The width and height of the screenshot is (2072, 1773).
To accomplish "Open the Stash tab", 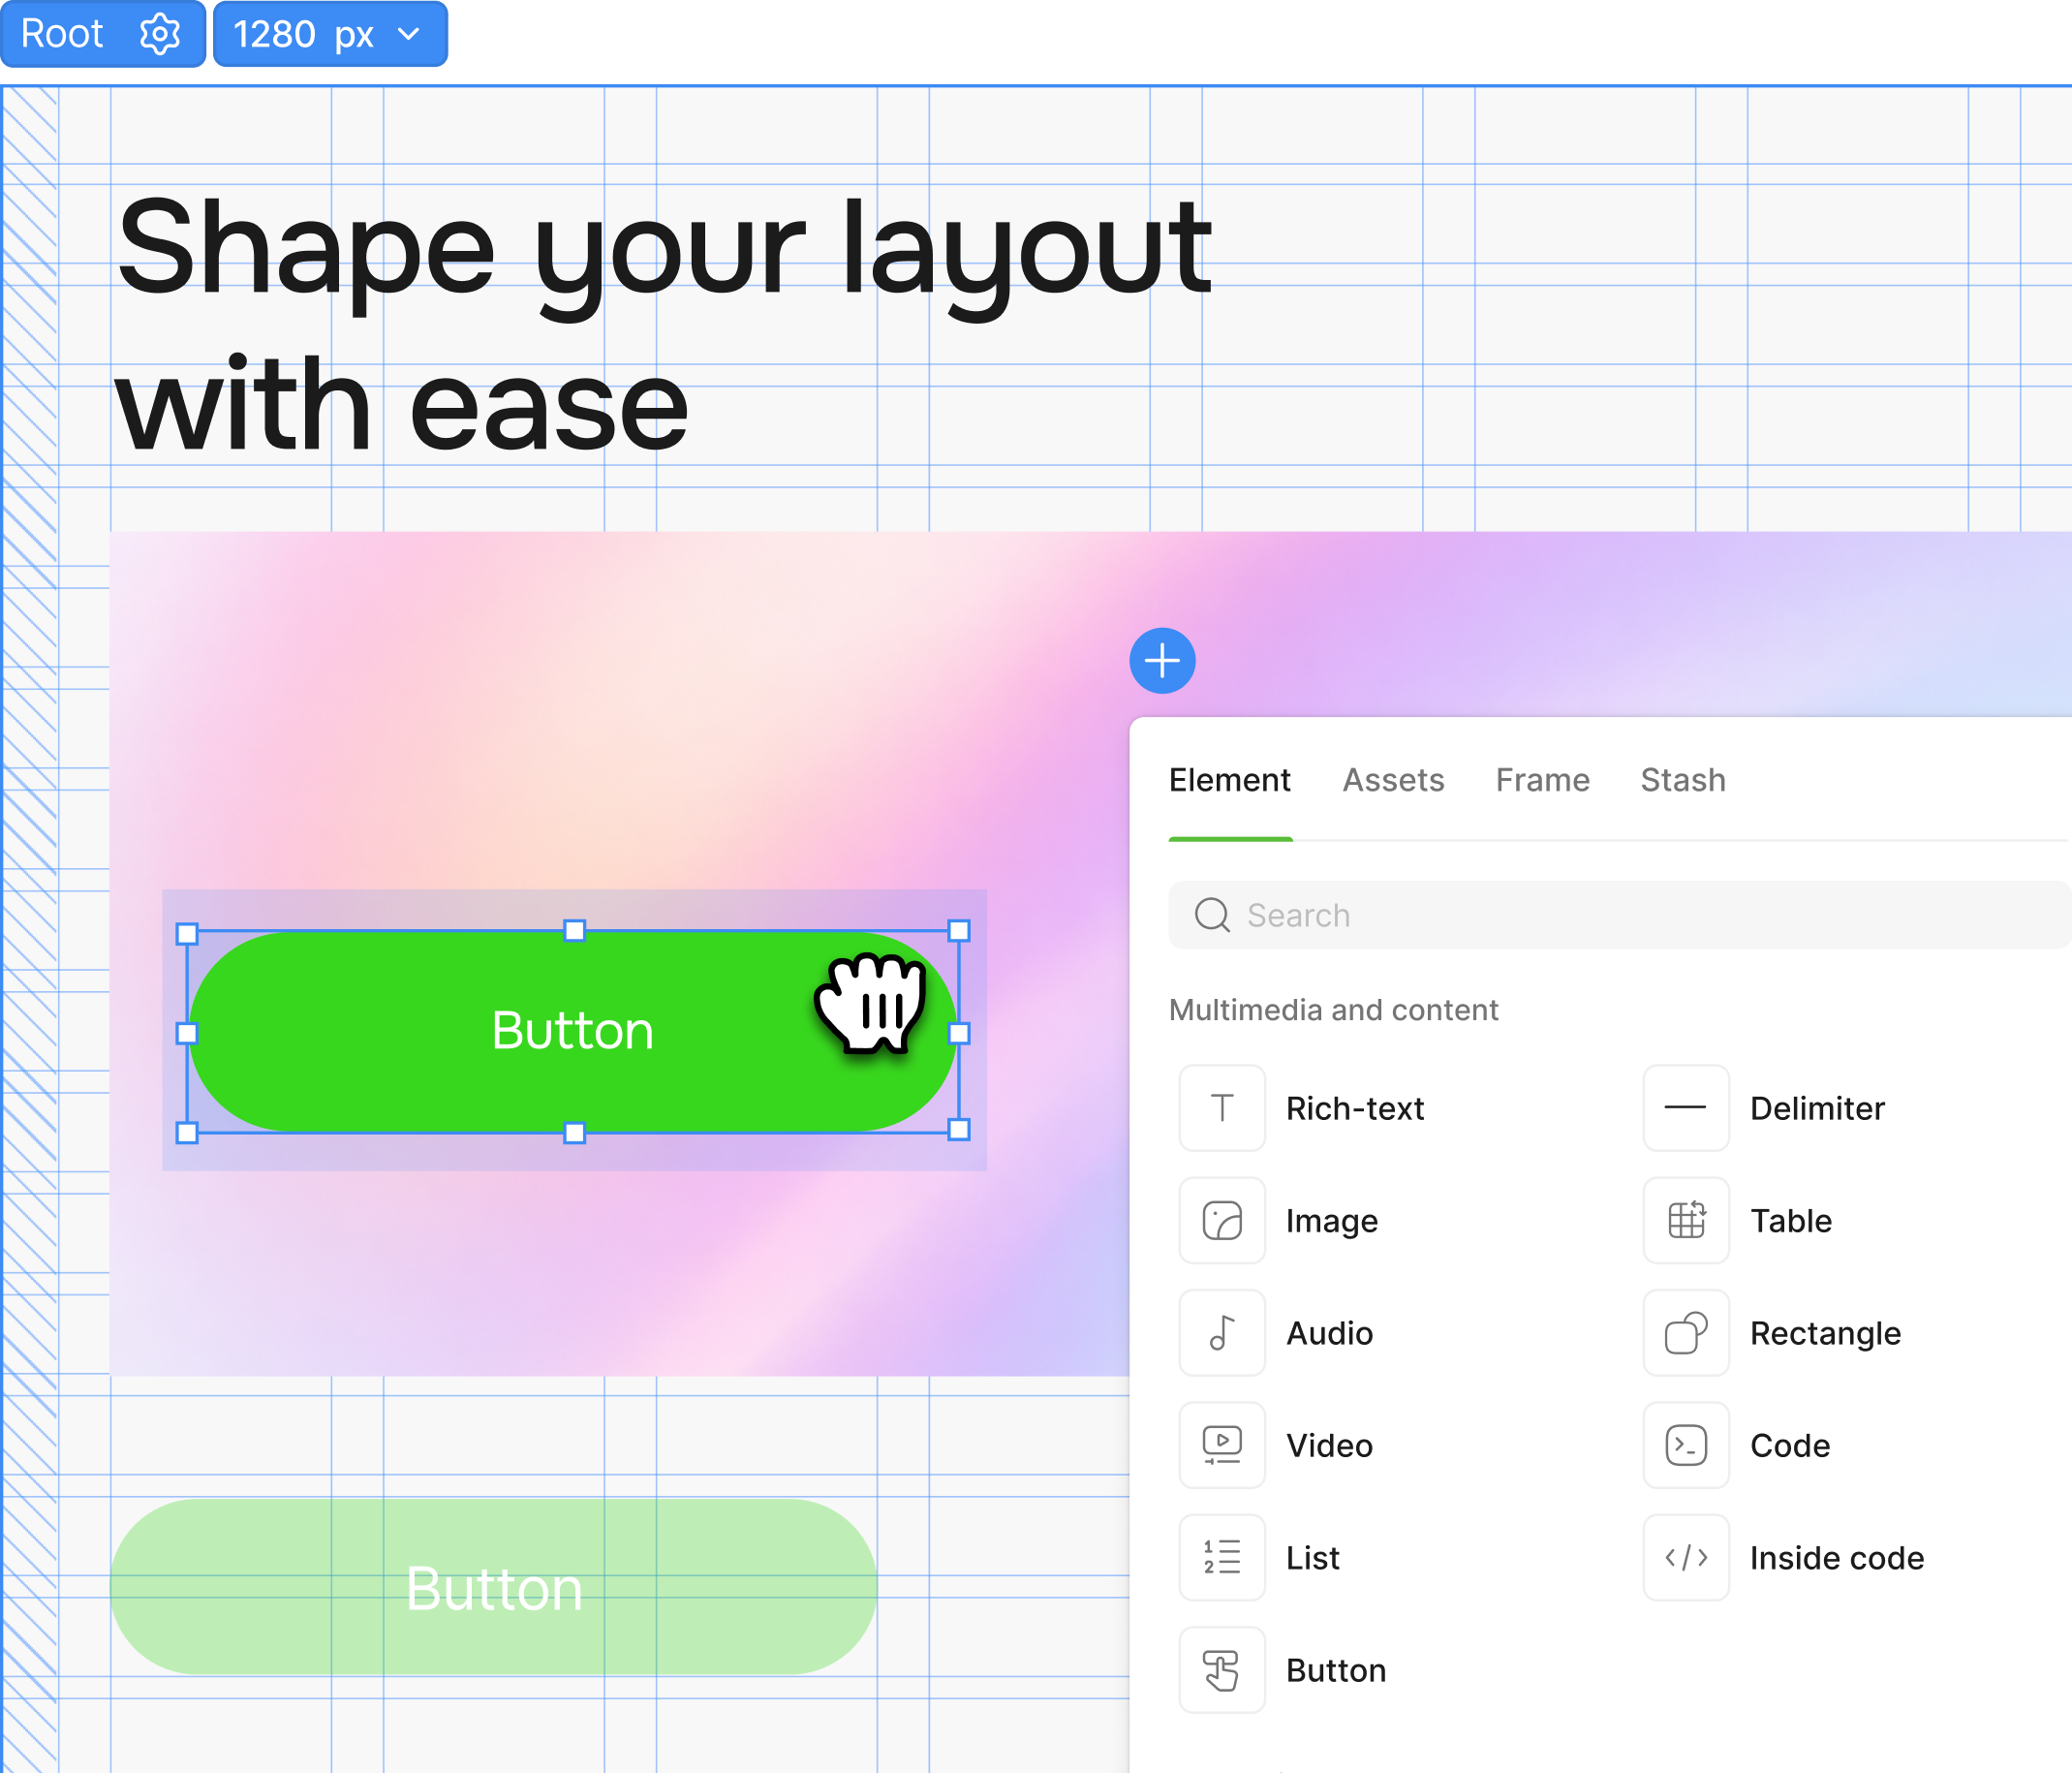I will 1683,780.
